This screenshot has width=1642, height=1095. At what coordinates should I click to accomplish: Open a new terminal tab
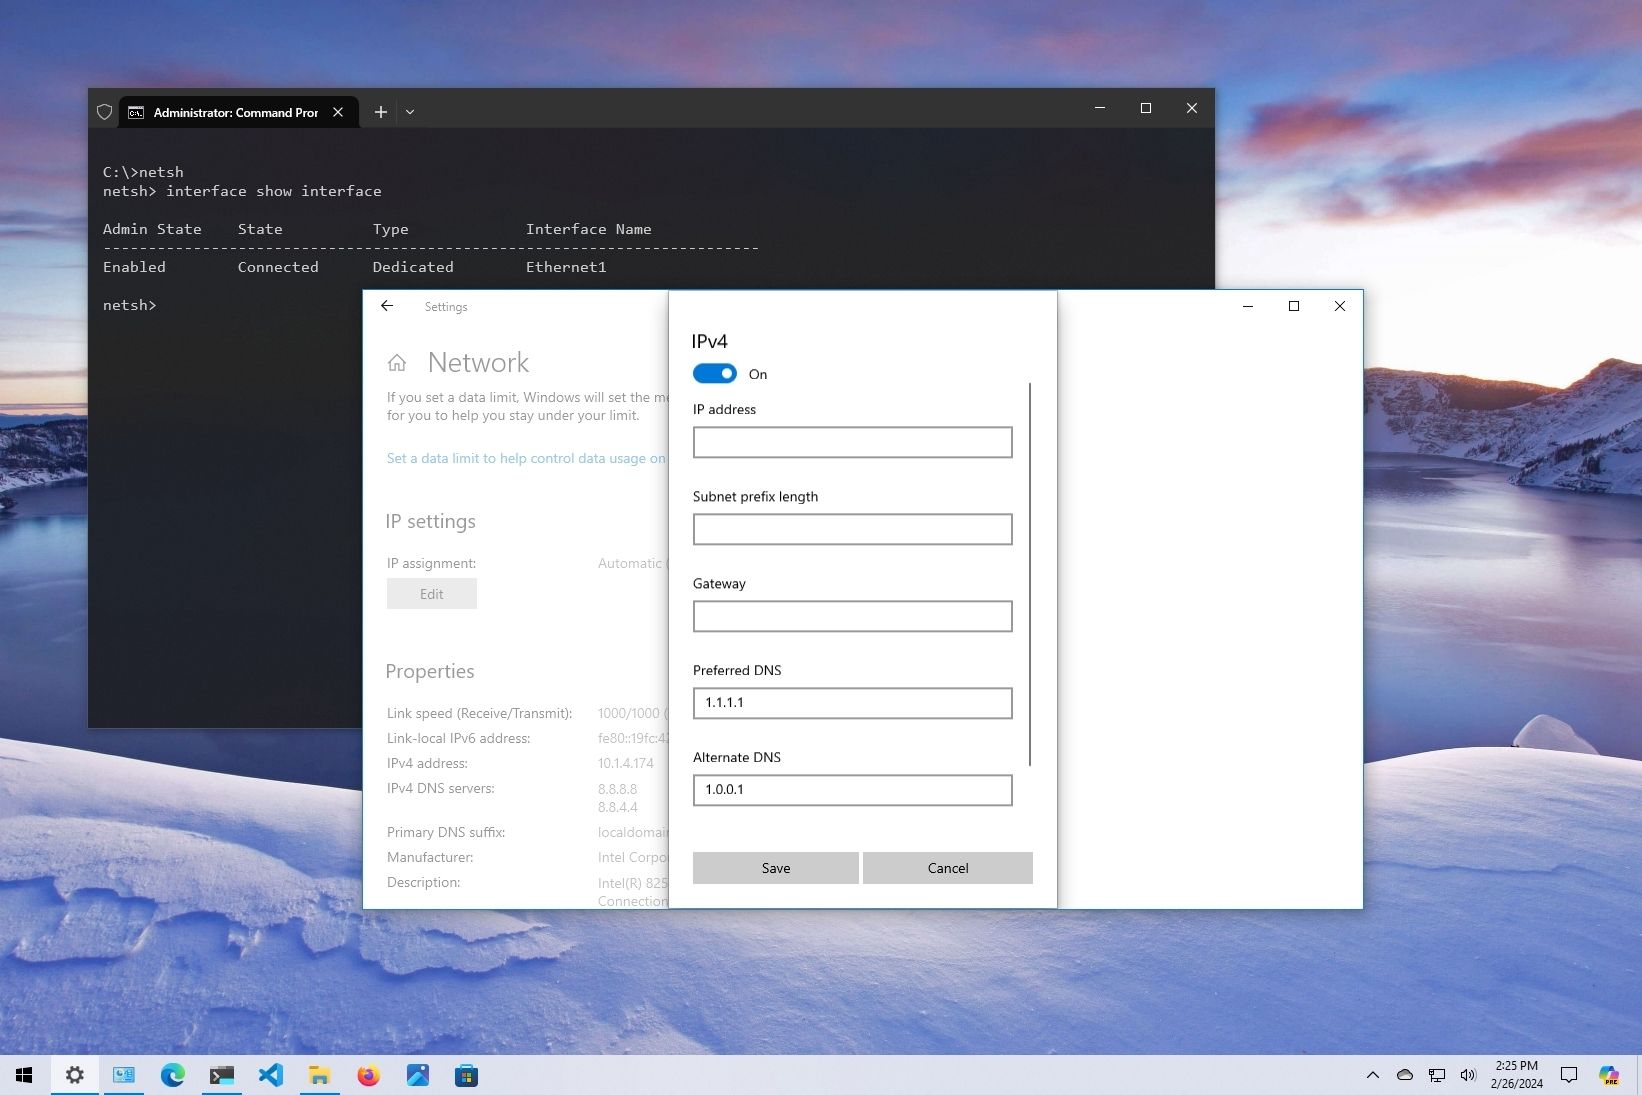point(380,112)
